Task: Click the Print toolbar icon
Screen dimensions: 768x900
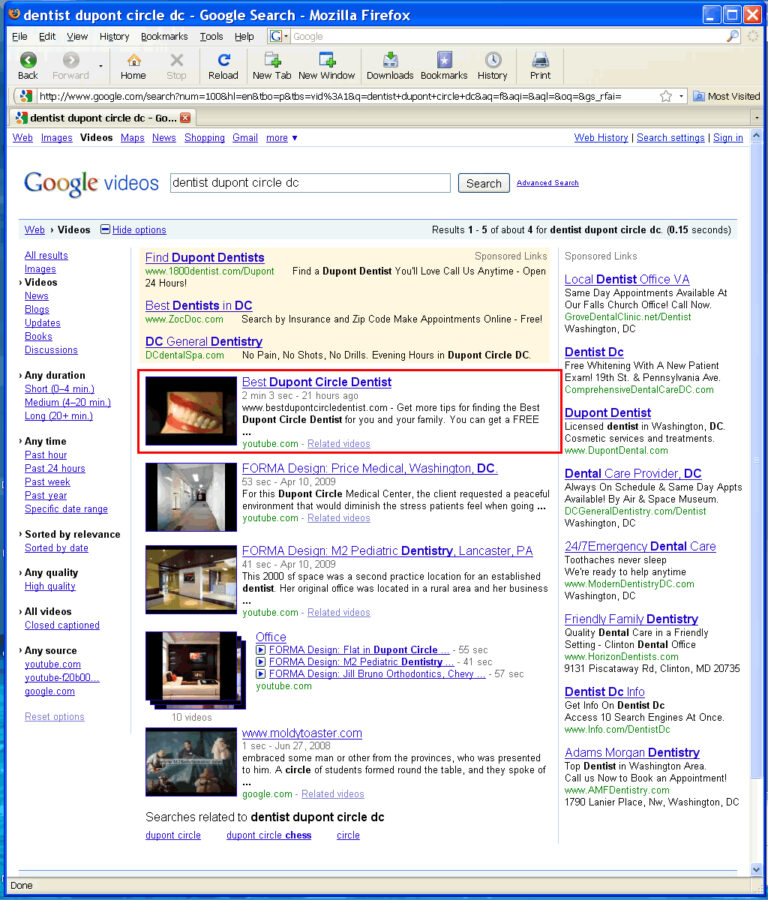Action: coord(540,60)
